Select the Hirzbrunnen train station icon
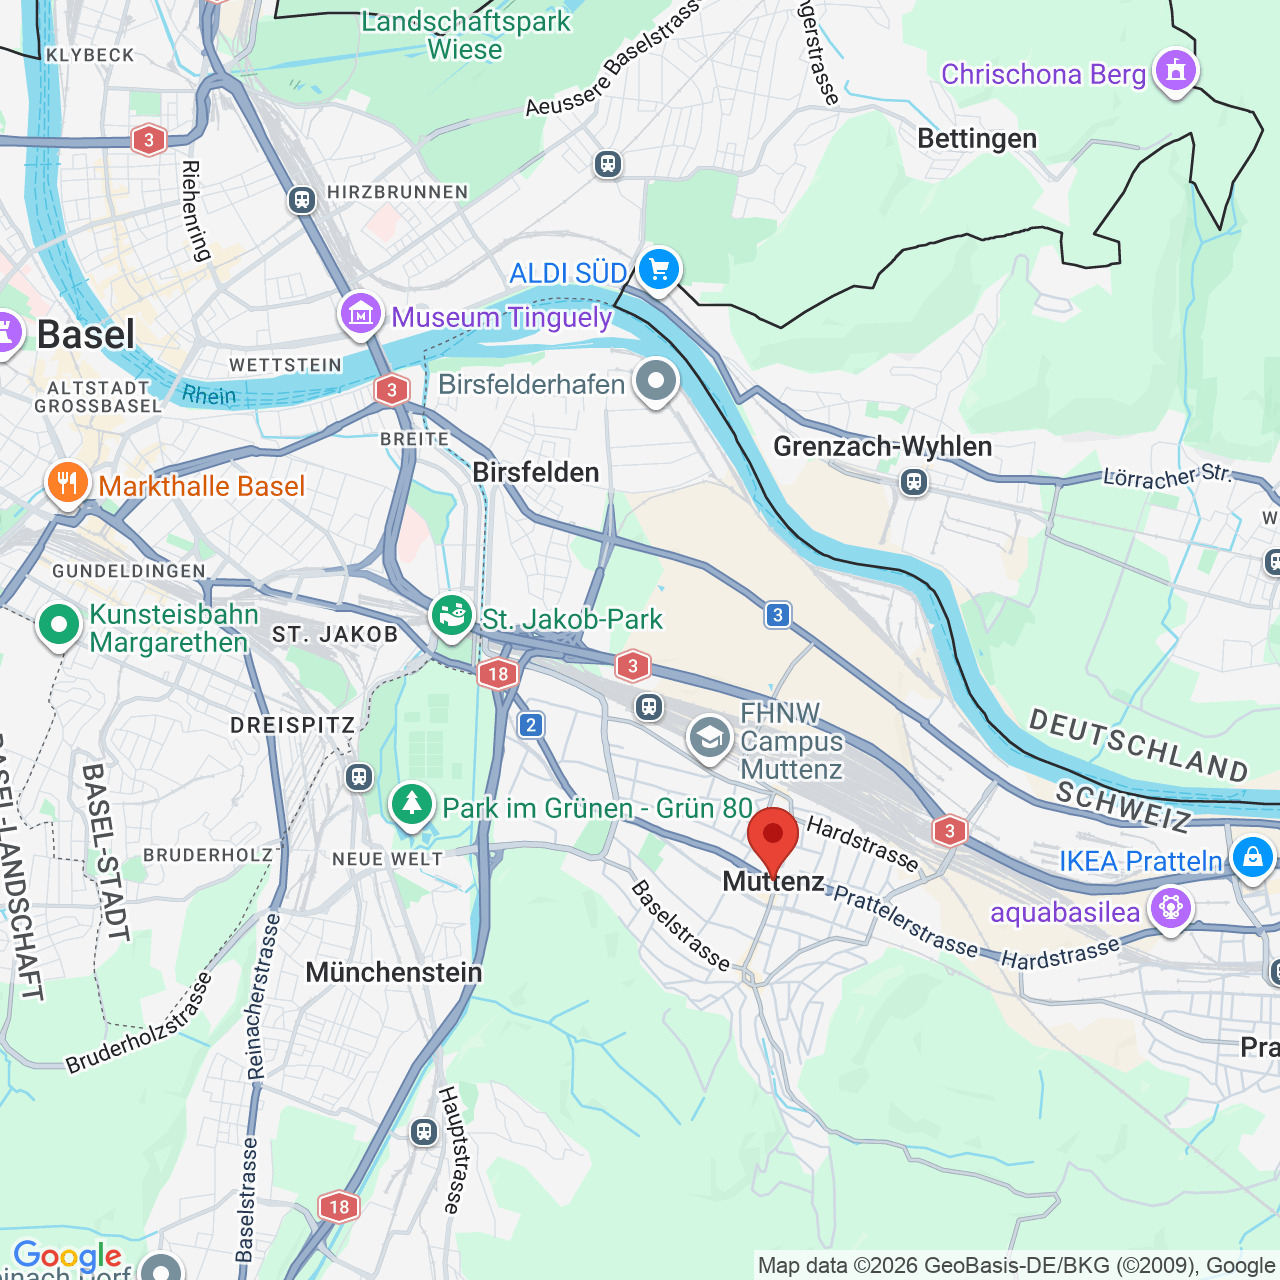Screen dimensions: 1280x1280 (x=302, y=200)
